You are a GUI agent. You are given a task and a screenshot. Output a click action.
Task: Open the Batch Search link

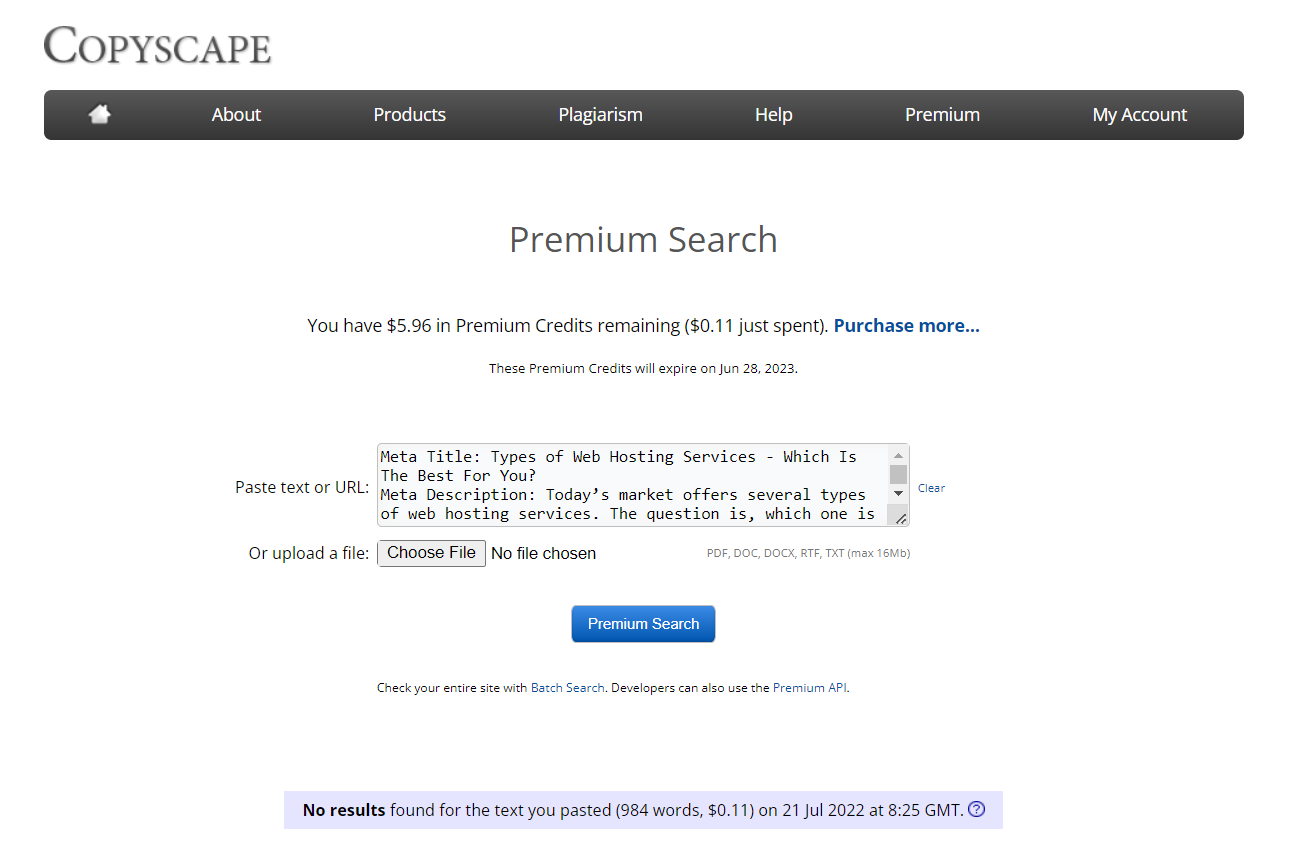coord(568,688)
